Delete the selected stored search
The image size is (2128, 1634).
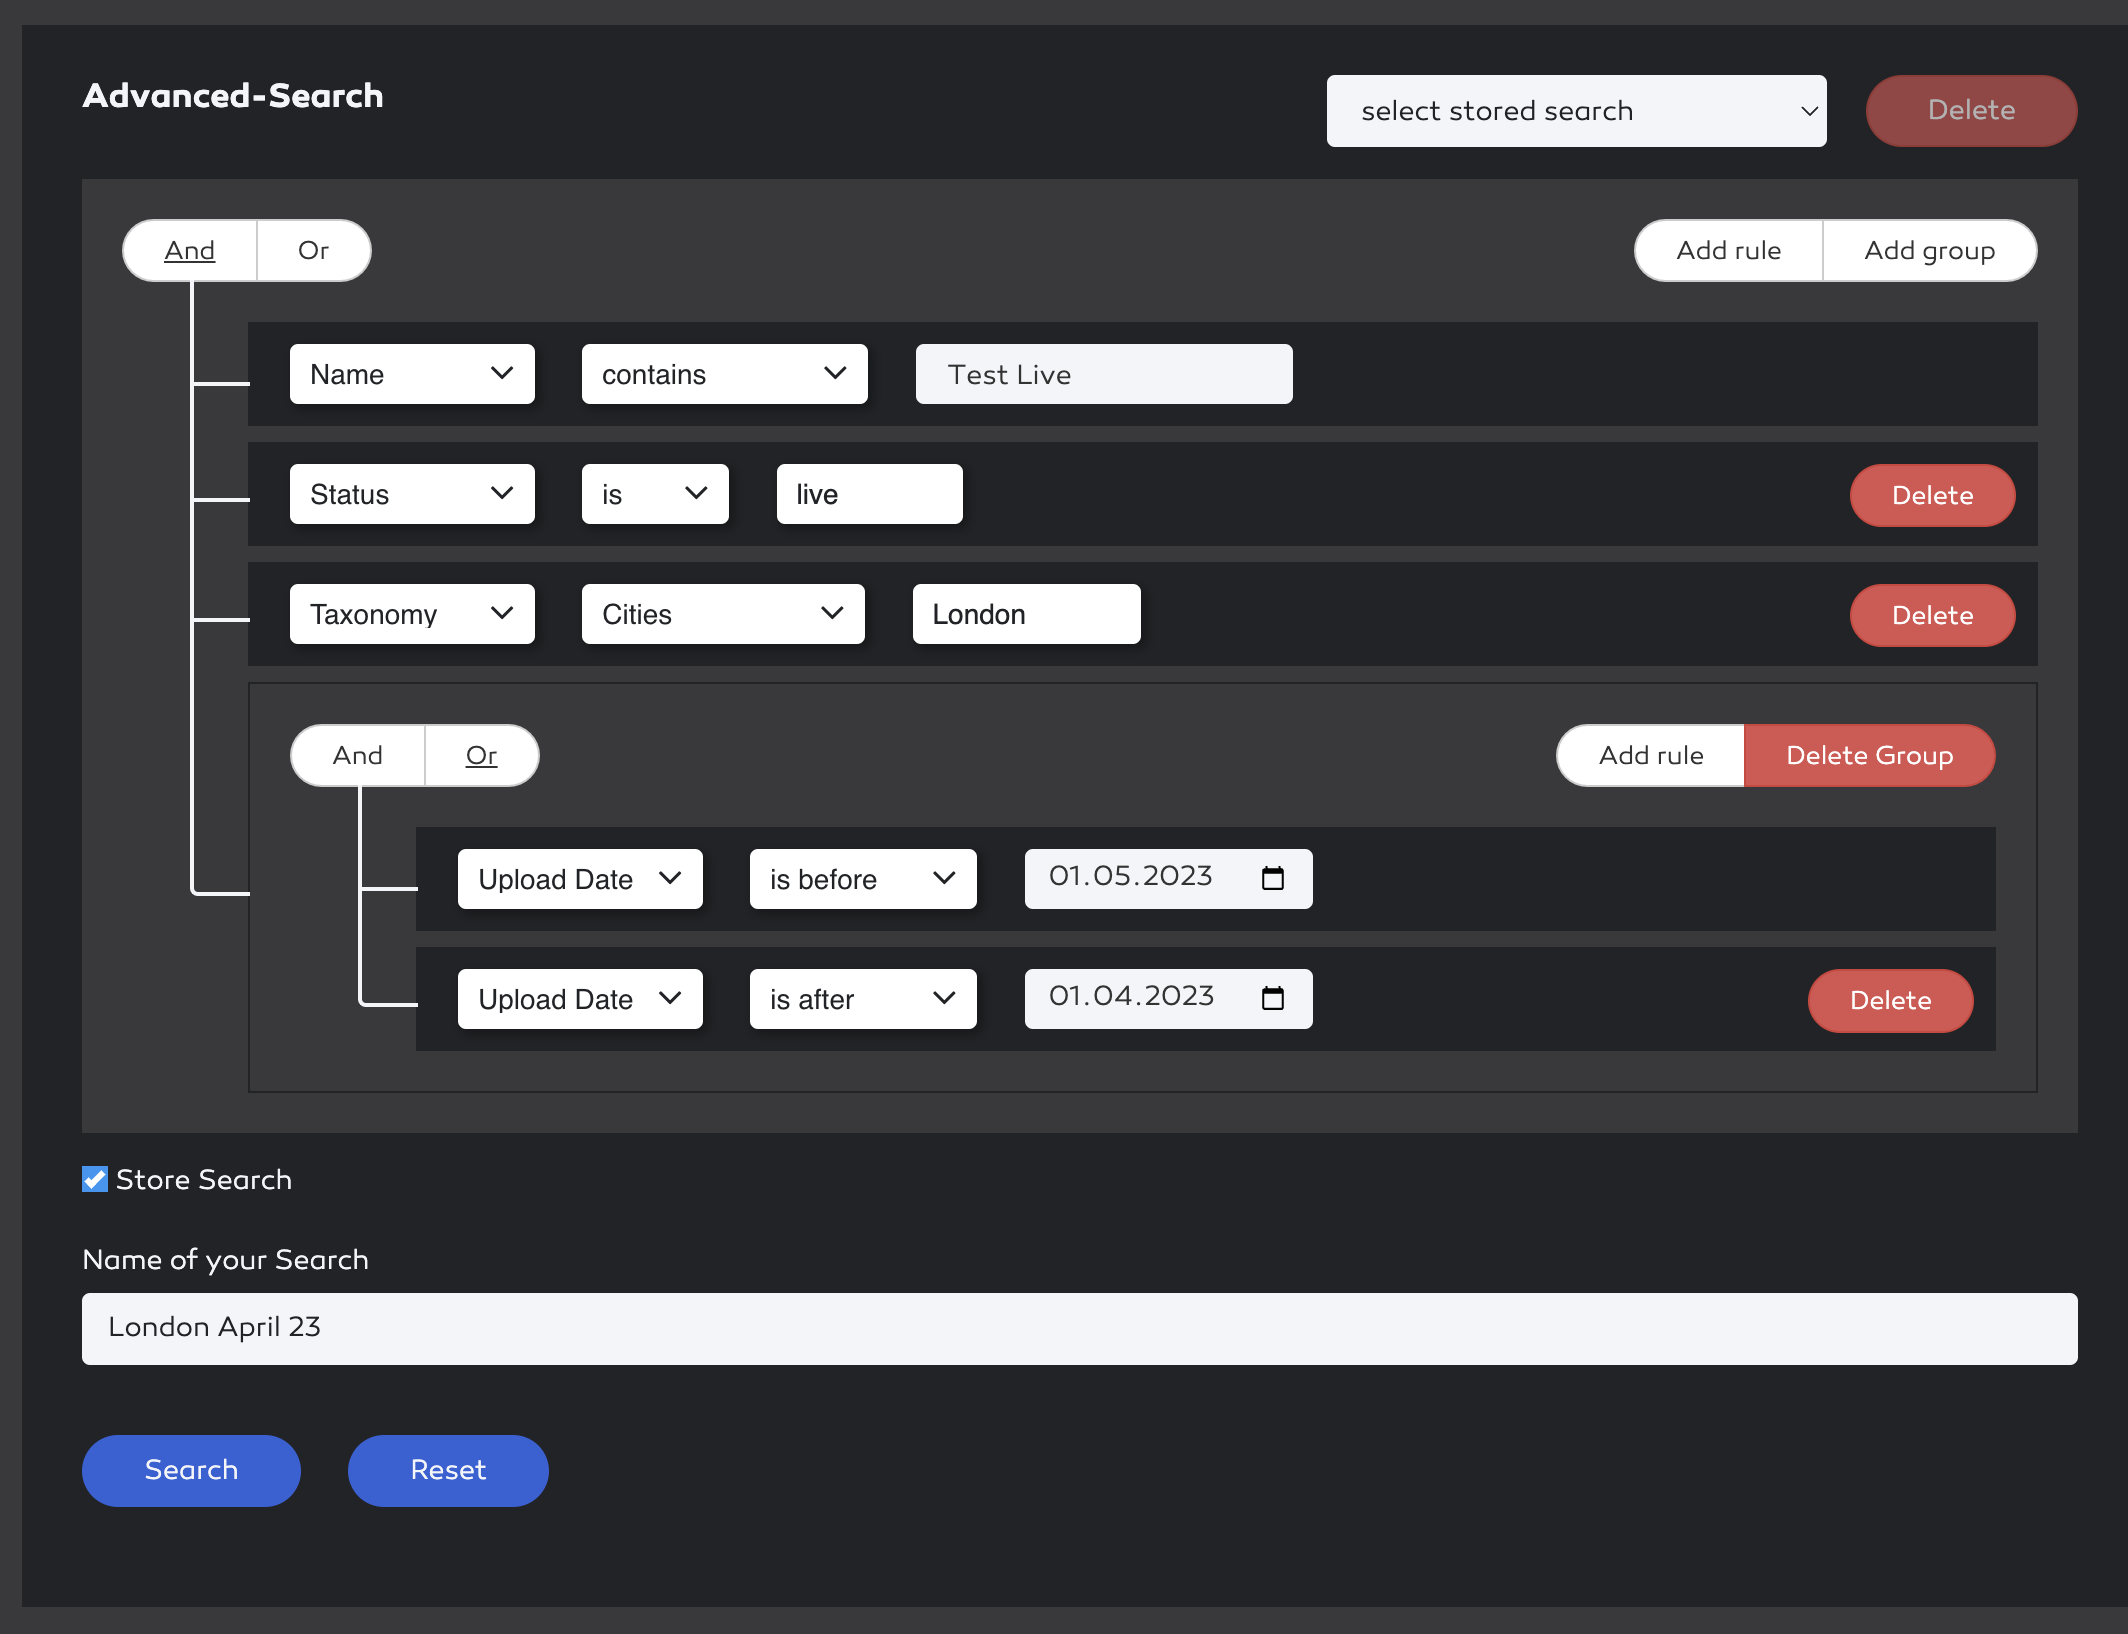click(x=1971, y=110)
